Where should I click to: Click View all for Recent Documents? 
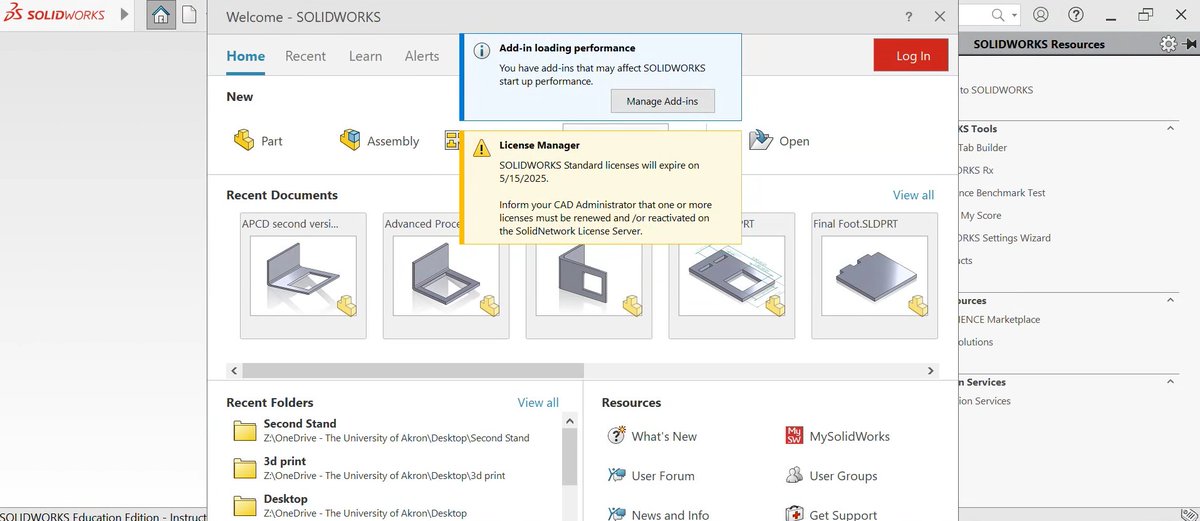pyautogui.click(x=913, y=195)
